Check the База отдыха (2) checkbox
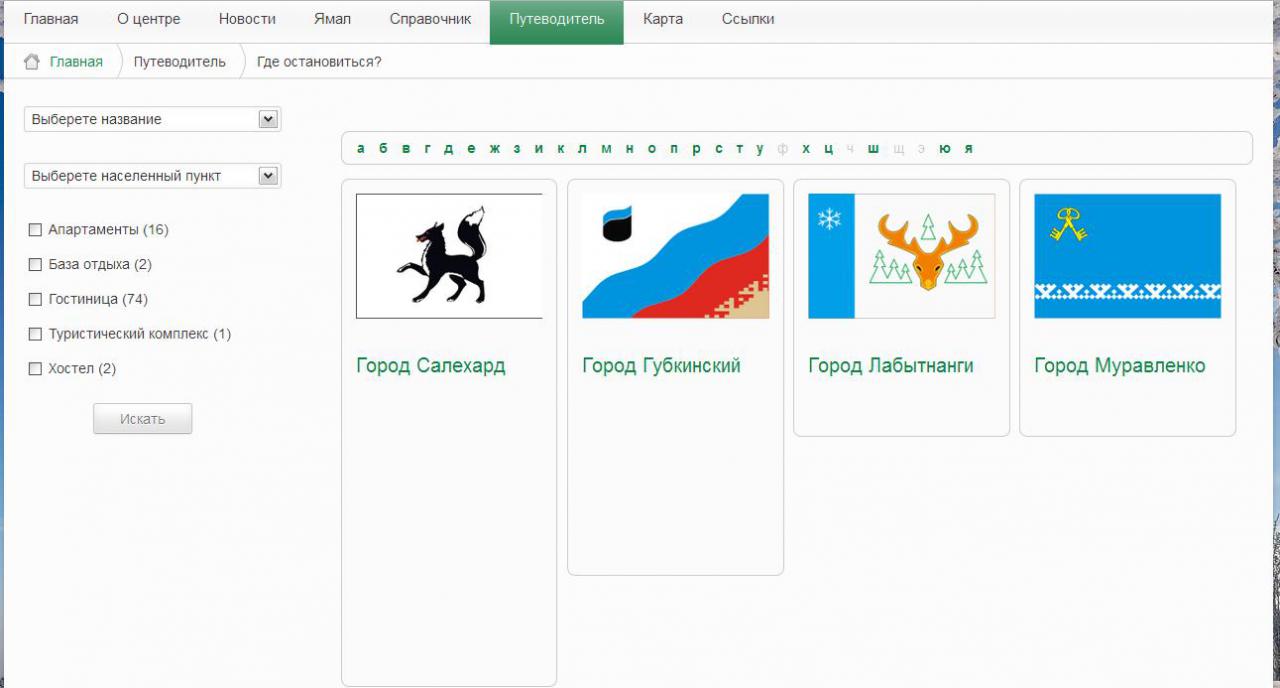Image resolution: width=1280 pixels, height=688 pixels. tap(35, 265)
